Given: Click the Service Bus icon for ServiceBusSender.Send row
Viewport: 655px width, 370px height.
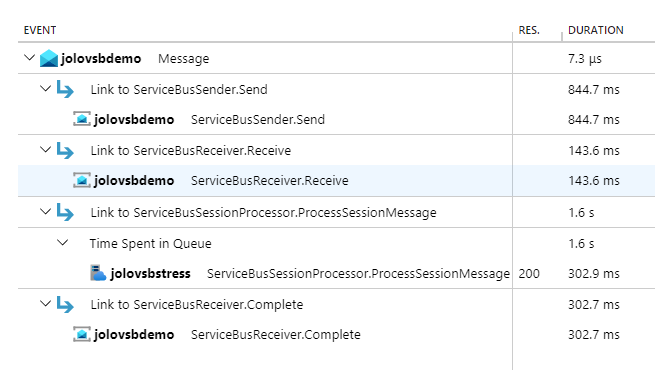Looking at the screenshot, I should pyautogui.click(x=82, y=119).
